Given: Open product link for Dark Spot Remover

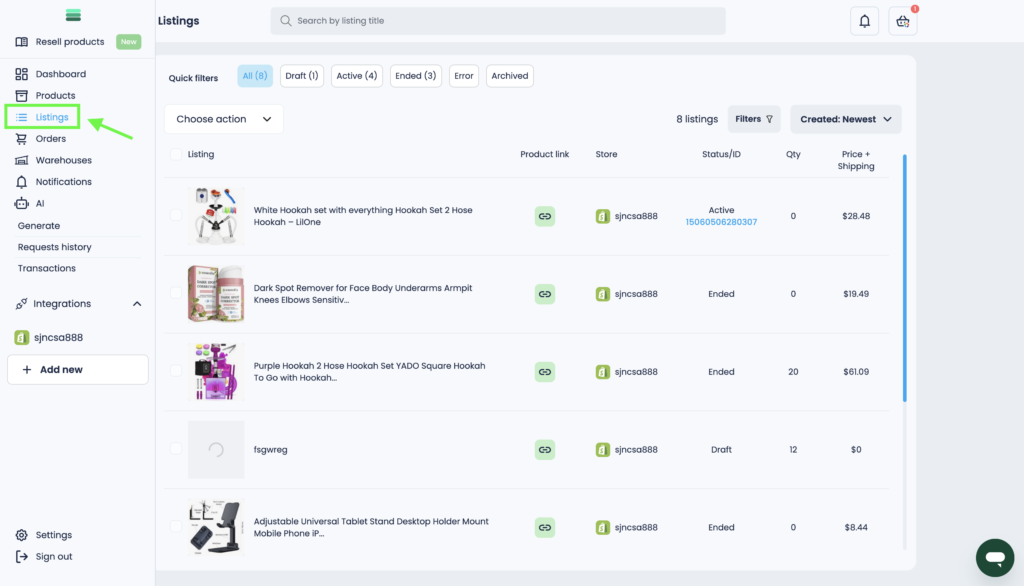Looking at the screenshot, I should tap(545, 294).
